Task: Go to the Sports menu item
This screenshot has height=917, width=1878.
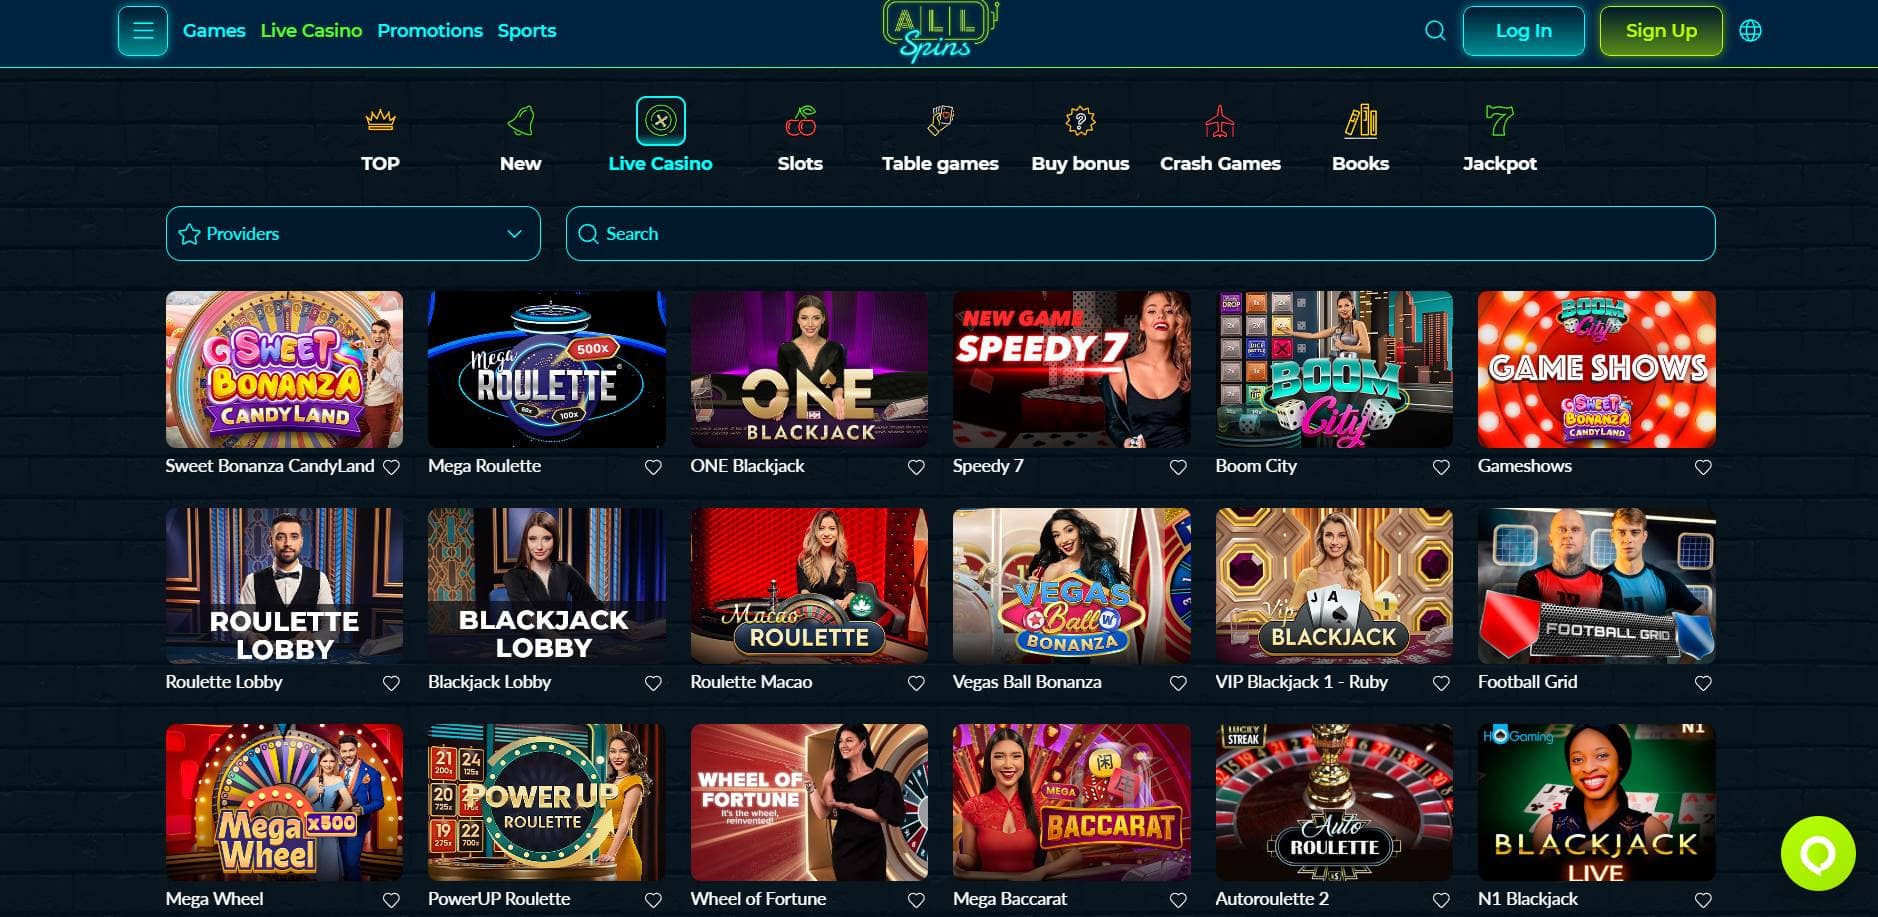Action: click(x=527, y=31)
